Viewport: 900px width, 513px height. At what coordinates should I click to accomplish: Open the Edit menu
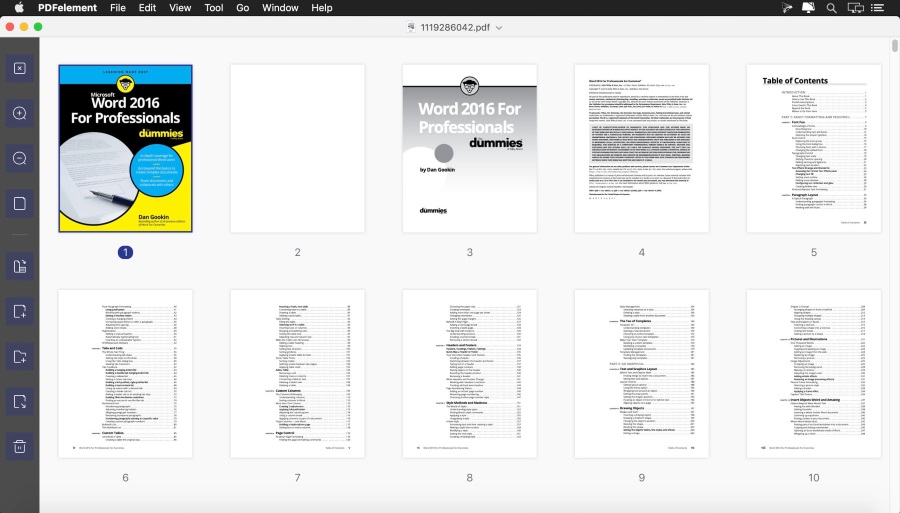pos(147,7)
